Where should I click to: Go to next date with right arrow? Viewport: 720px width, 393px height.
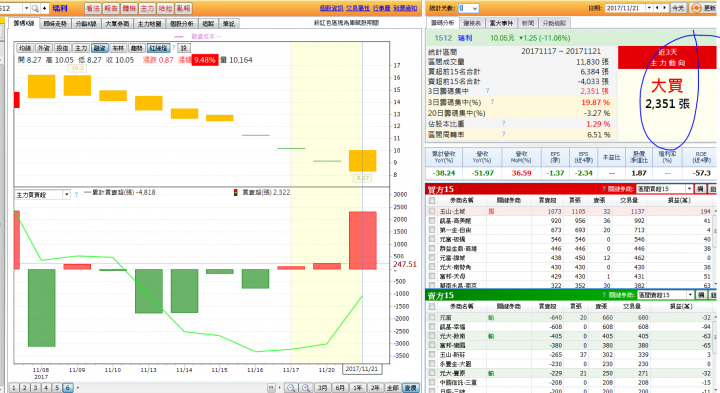coord(664,8)
